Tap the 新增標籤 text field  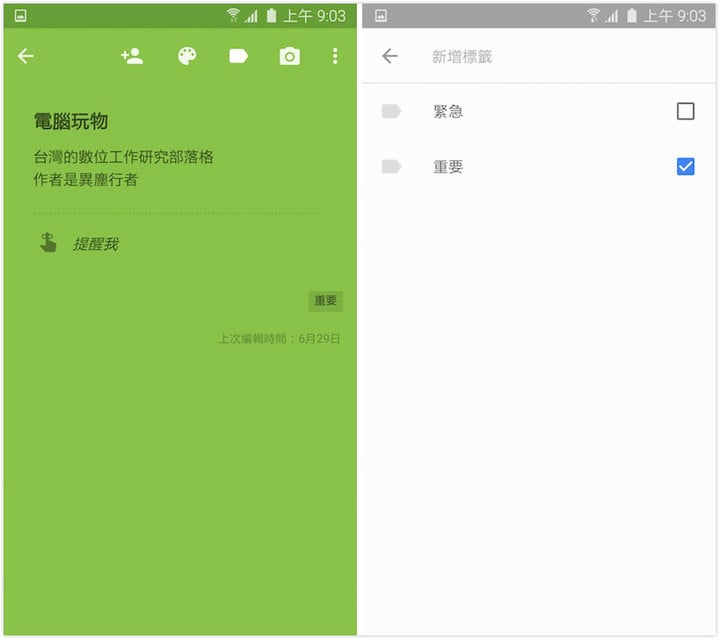click(x=462, y=57)
